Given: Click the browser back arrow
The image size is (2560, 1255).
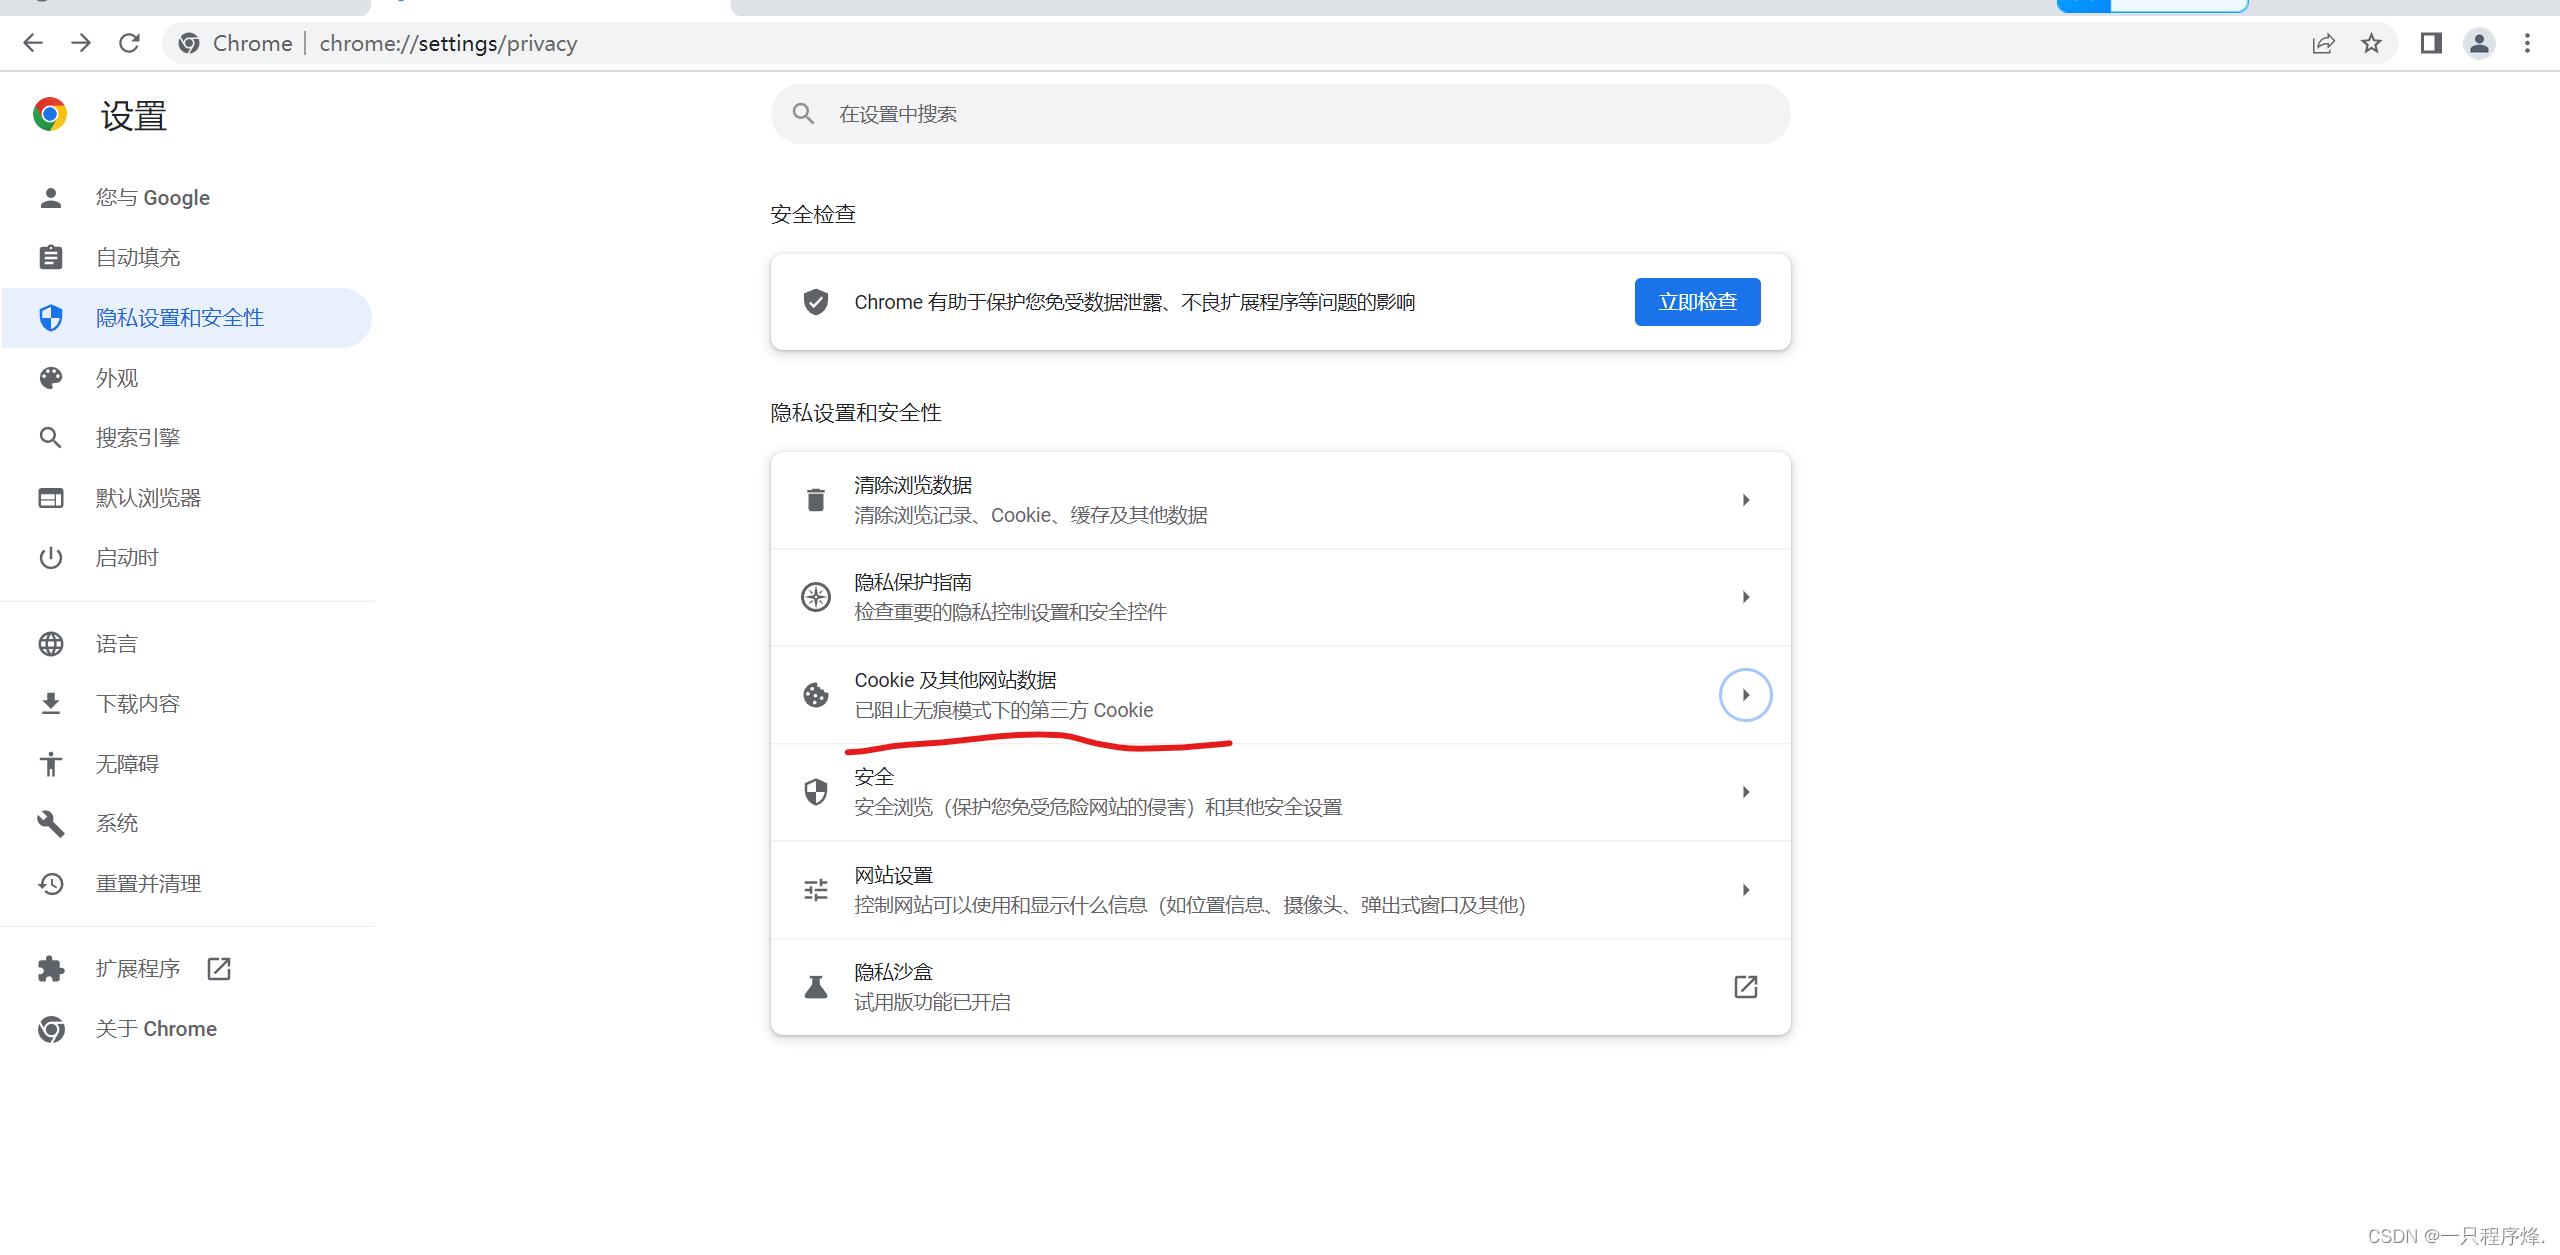Looking at the screenshot, I should pos(33,43).
